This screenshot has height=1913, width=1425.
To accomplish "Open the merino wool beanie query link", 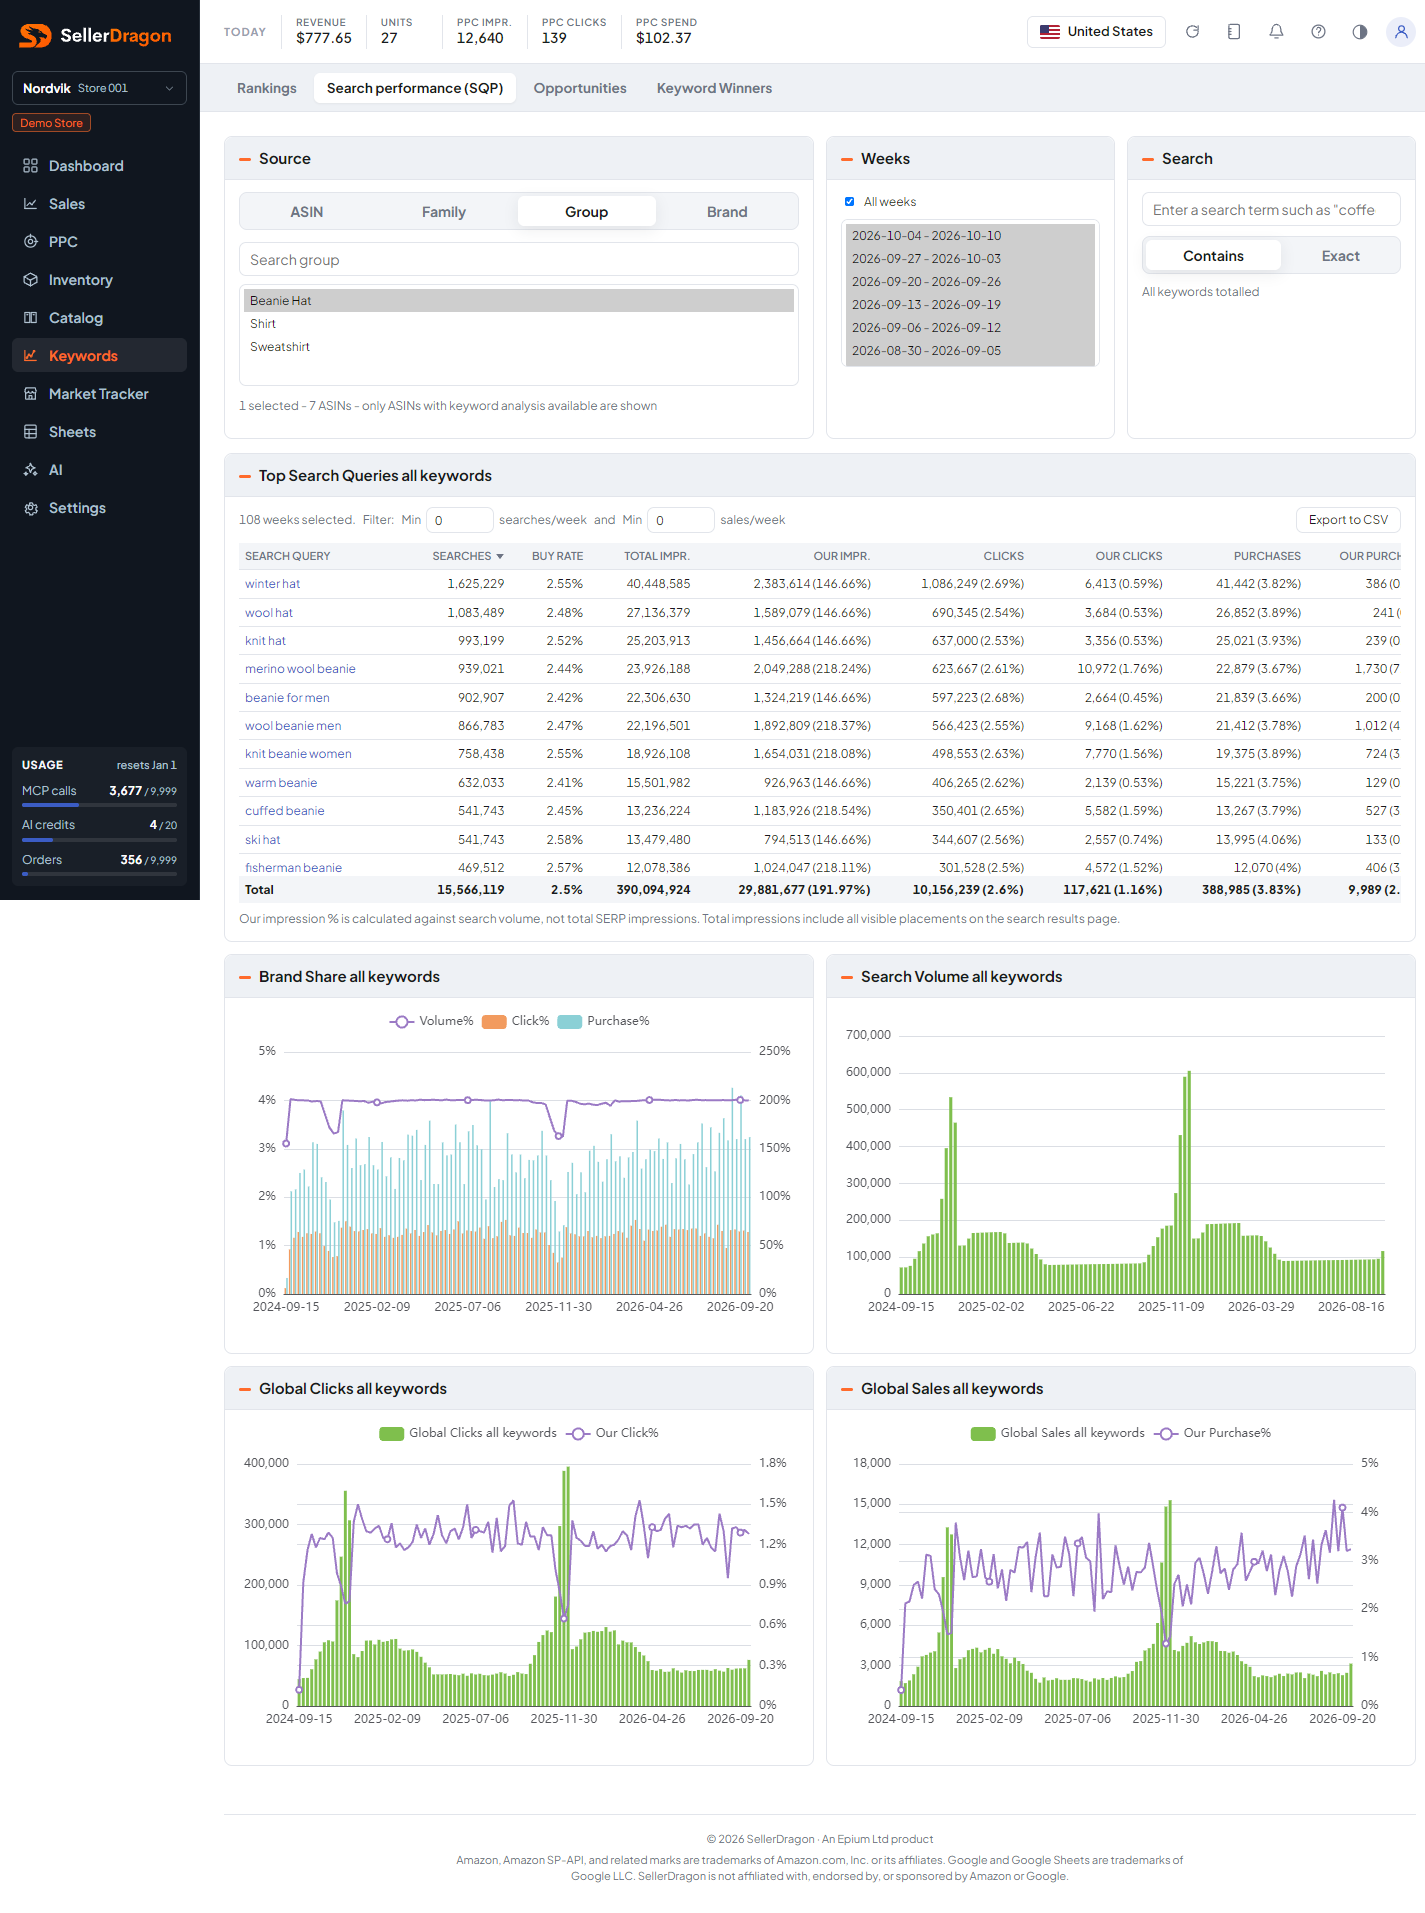I will point(300,669).
